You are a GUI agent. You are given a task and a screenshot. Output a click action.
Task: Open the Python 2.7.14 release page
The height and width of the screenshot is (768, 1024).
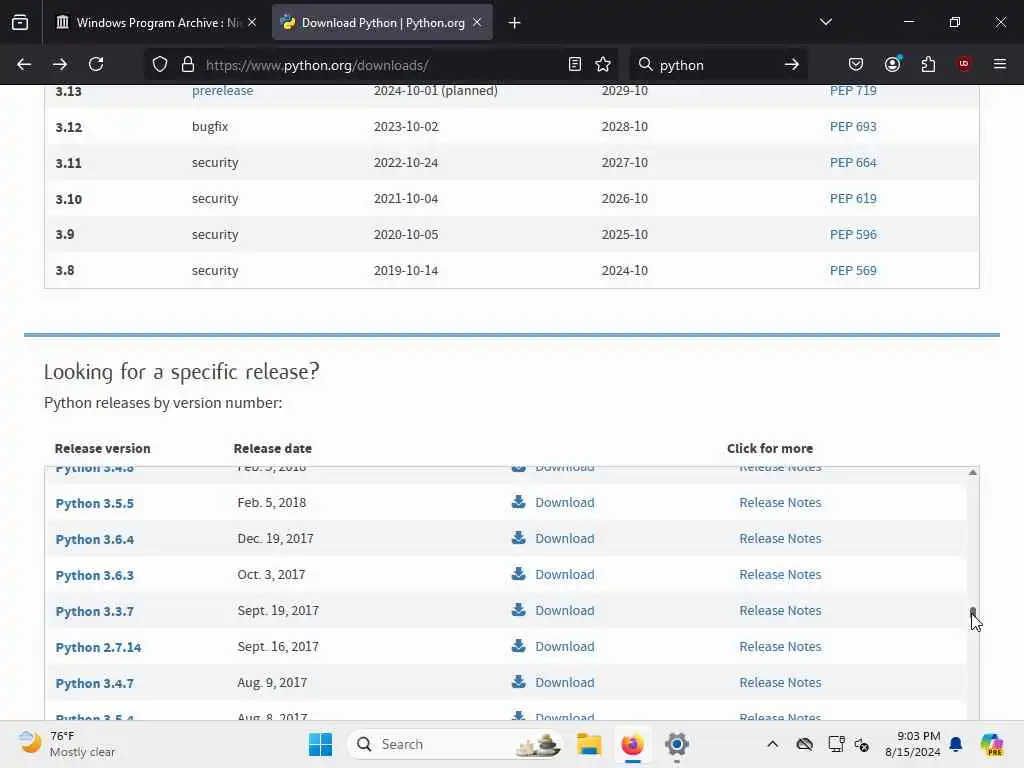pos(99,647)
